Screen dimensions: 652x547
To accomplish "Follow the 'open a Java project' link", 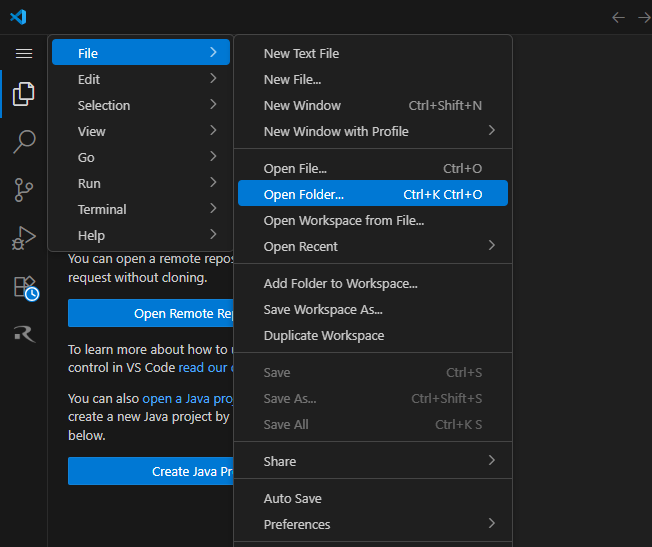I will tap(186, 398).
